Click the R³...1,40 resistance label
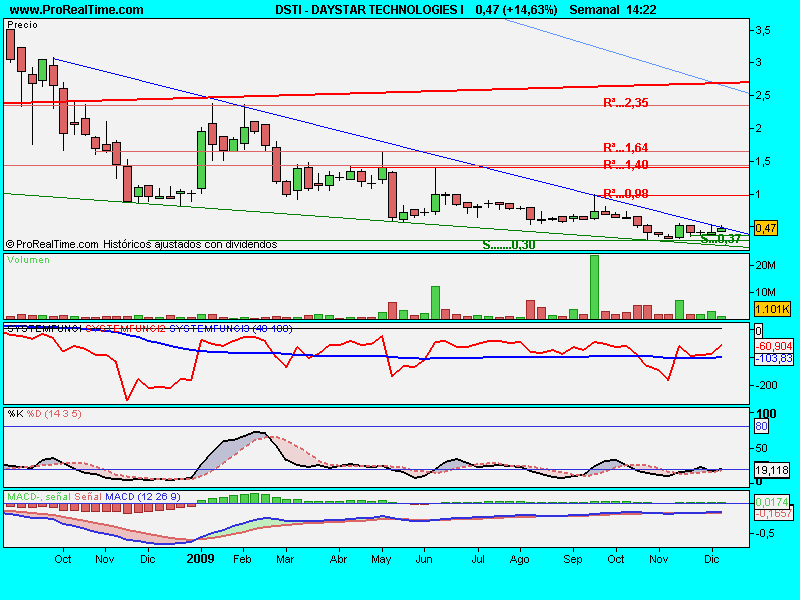 pyautogui.click(x=626, y=164)
